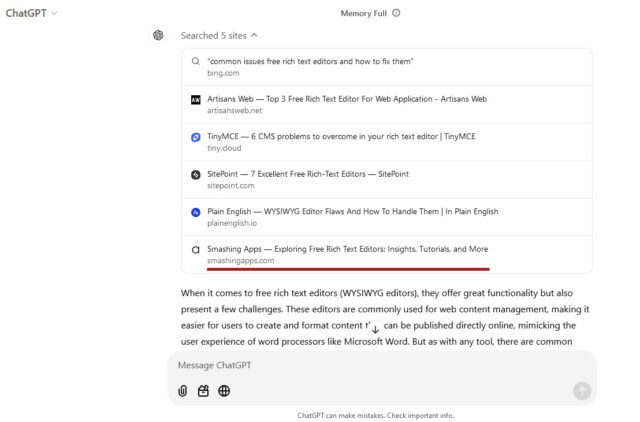Click smashingapps.com domain text
Screen dimensions: 640x422
point(240,261)
